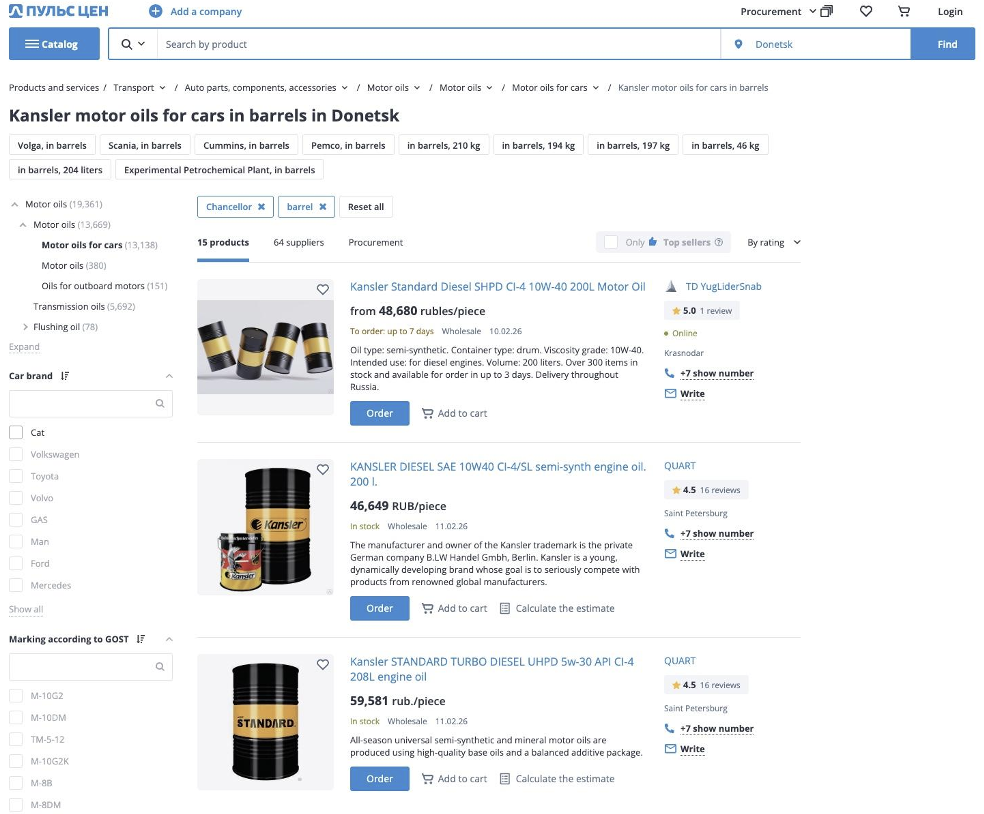The width and height of the screenshot is (984, 814).
Task: Expand Motor oils for cars breadcrumb dropdown
Action: point(596,88)
